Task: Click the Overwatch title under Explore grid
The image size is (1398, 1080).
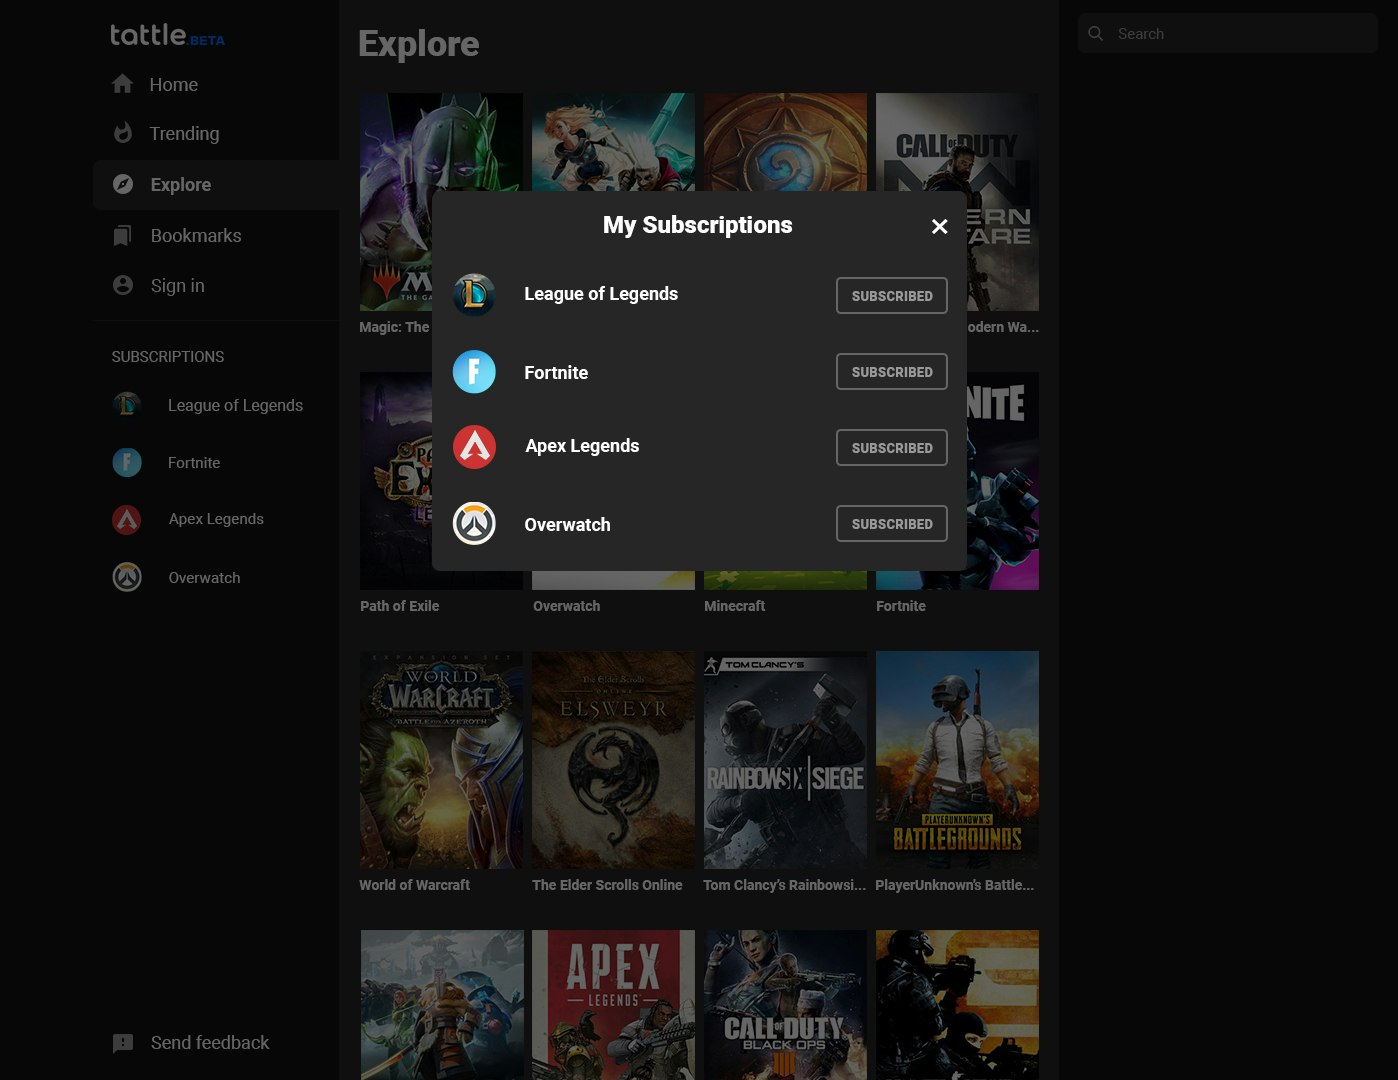Action: tap(566, 606)
